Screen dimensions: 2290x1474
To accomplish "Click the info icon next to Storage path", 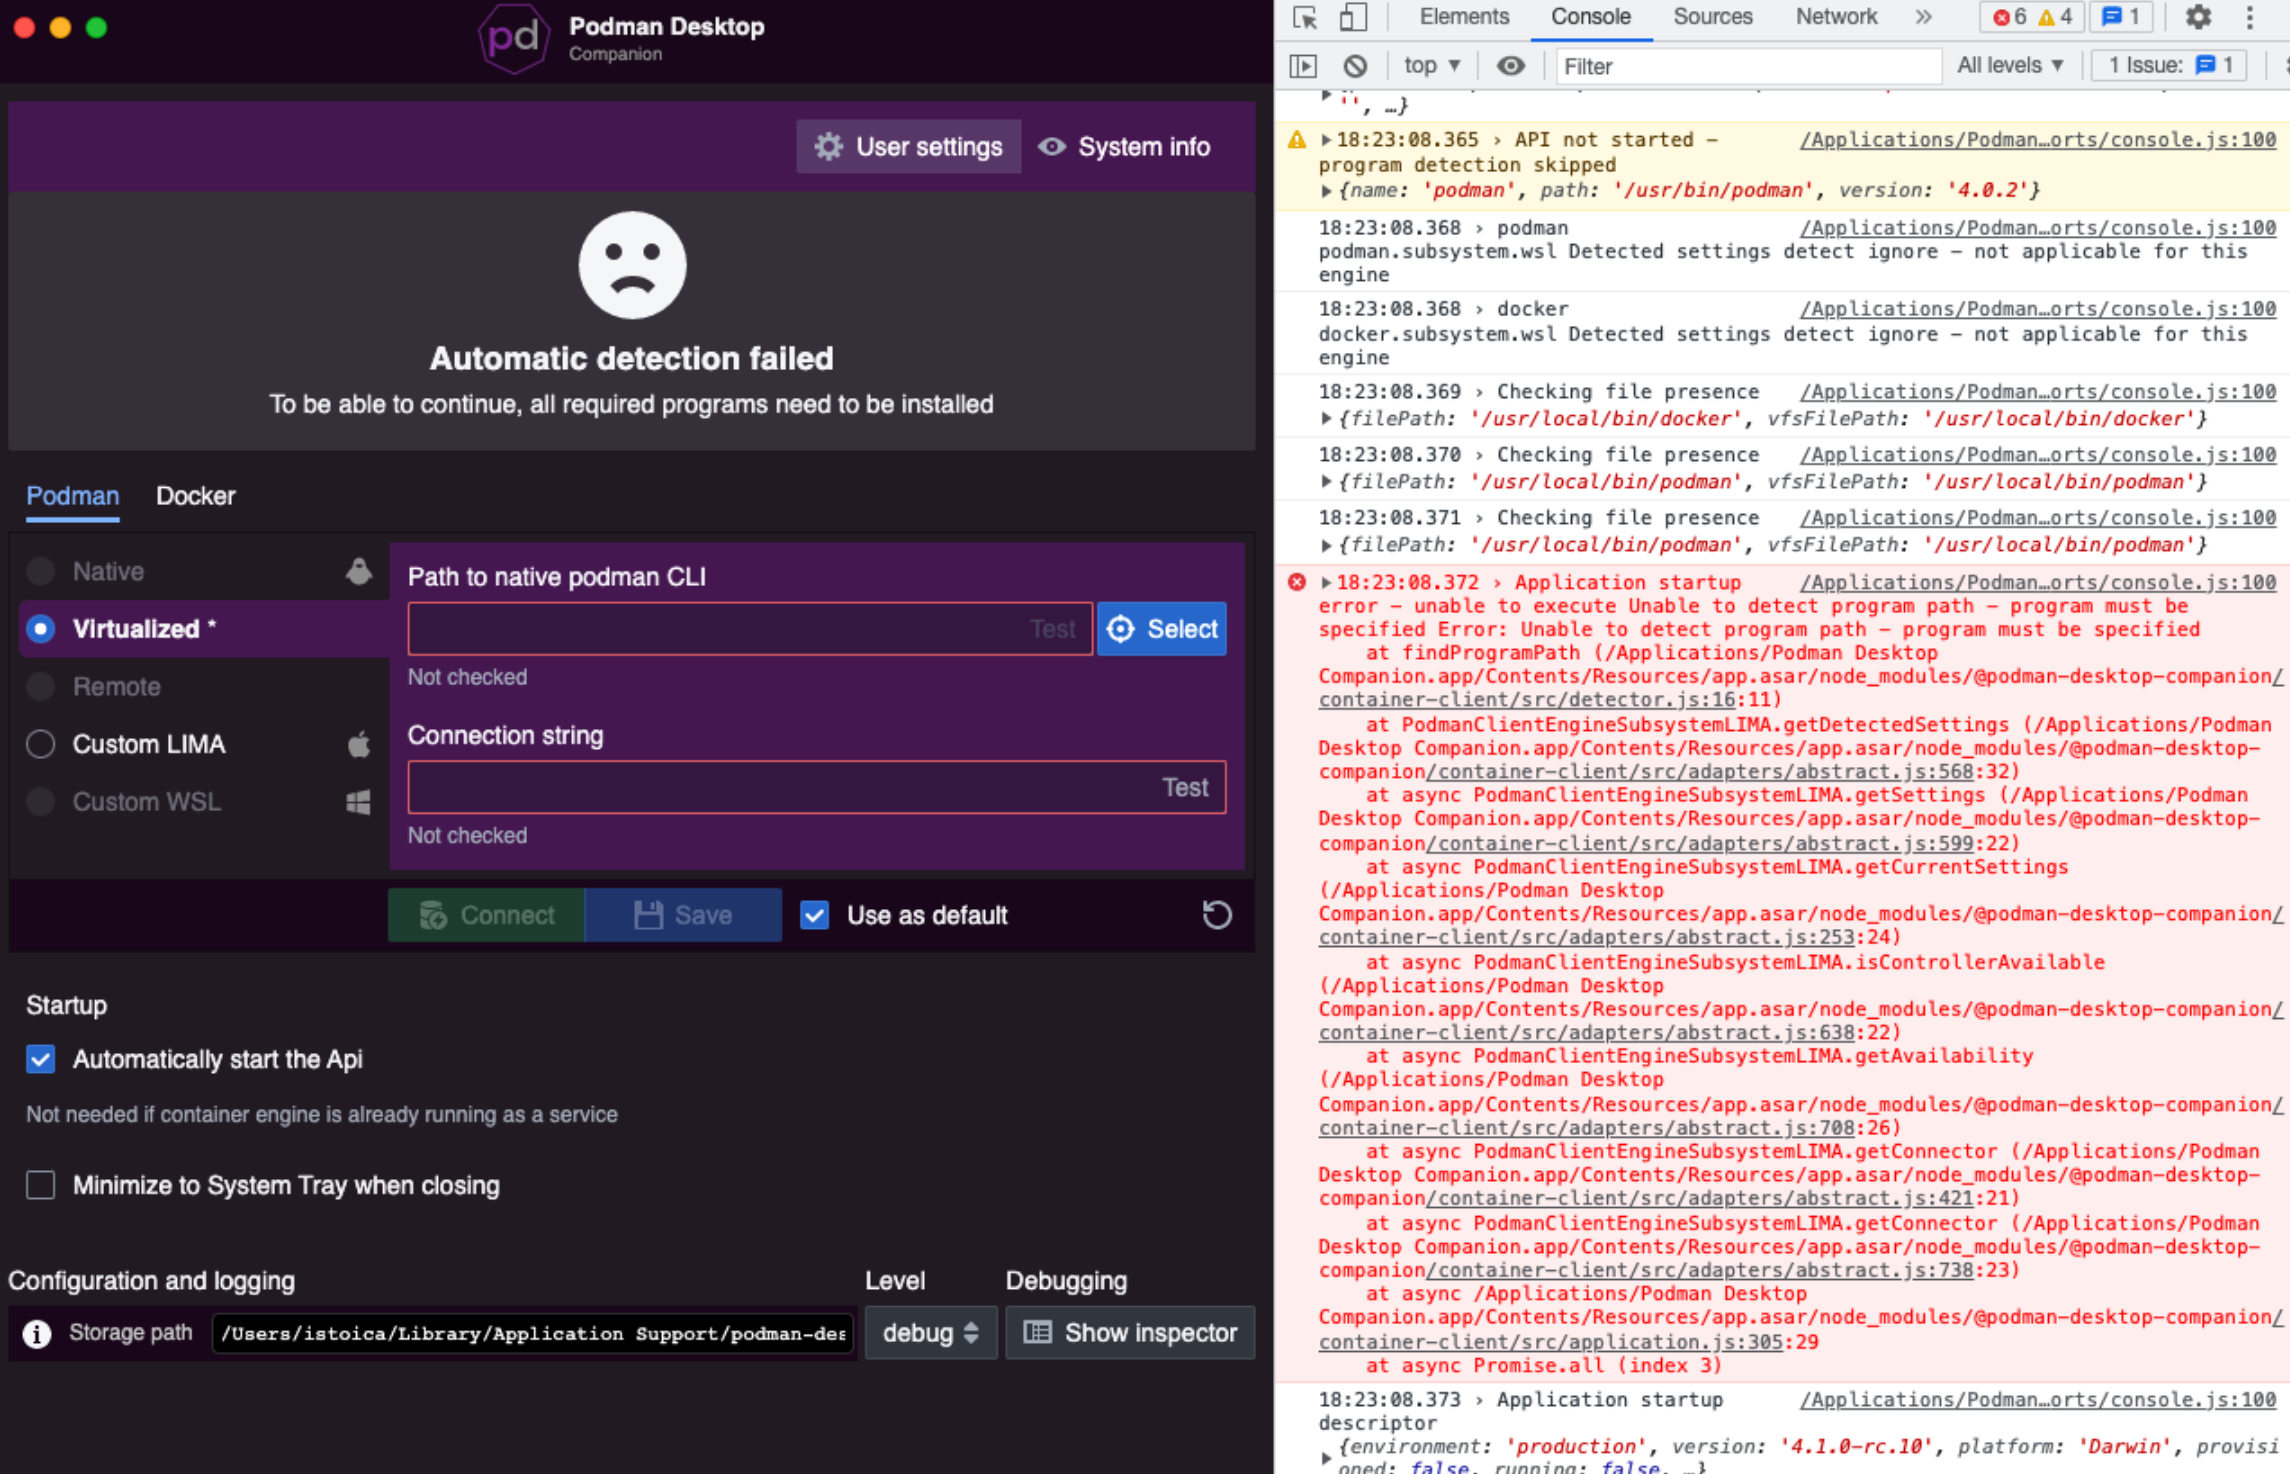I will [37, 1333].
